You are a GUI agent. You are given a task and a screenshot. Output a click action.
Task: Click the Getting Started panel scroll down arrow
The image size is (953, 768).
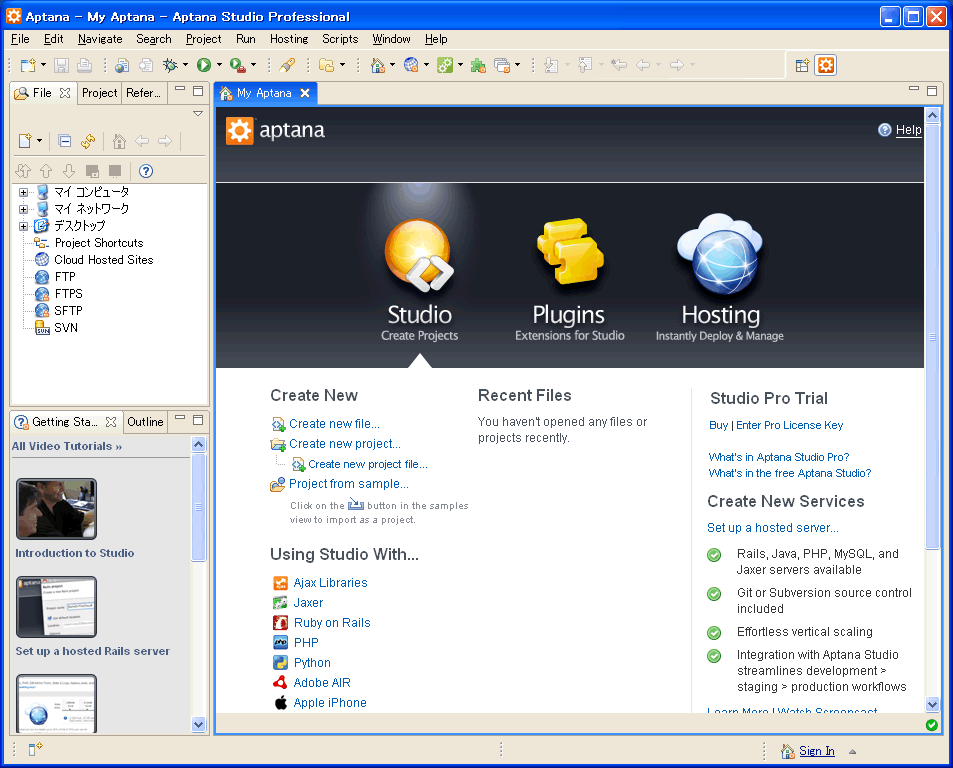[x=198, y=724]
